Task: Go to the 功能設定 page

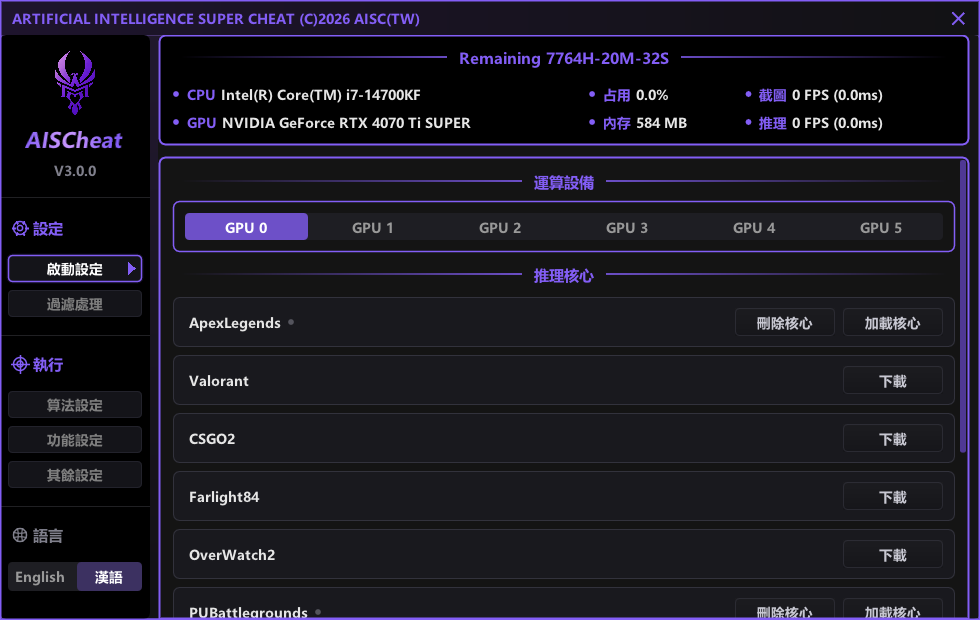Action: pyautogui.click(x=75, y=440)
